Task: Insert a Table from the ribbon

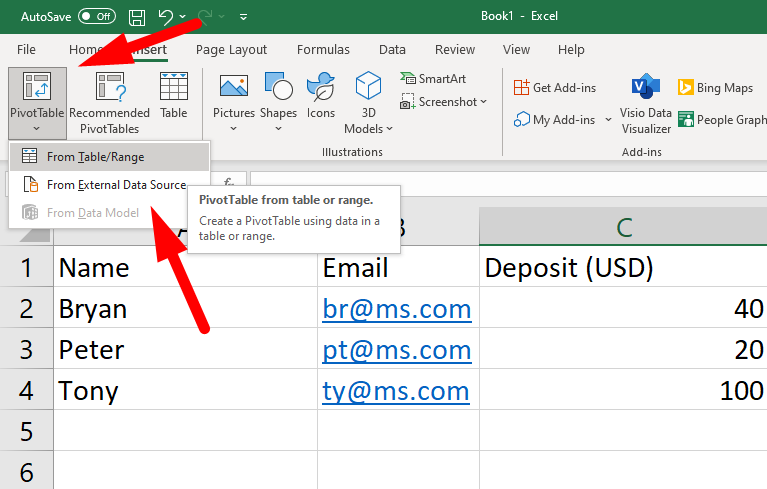Action: tap(174, 96)
